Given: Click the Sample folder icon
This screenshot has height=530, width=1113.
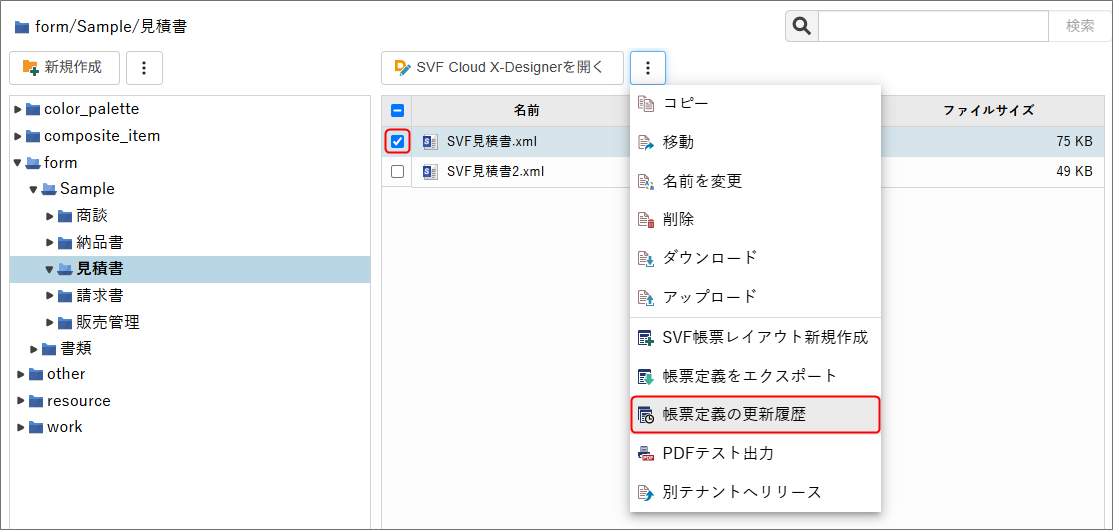Looking at the screenshot, I should 49,189.
